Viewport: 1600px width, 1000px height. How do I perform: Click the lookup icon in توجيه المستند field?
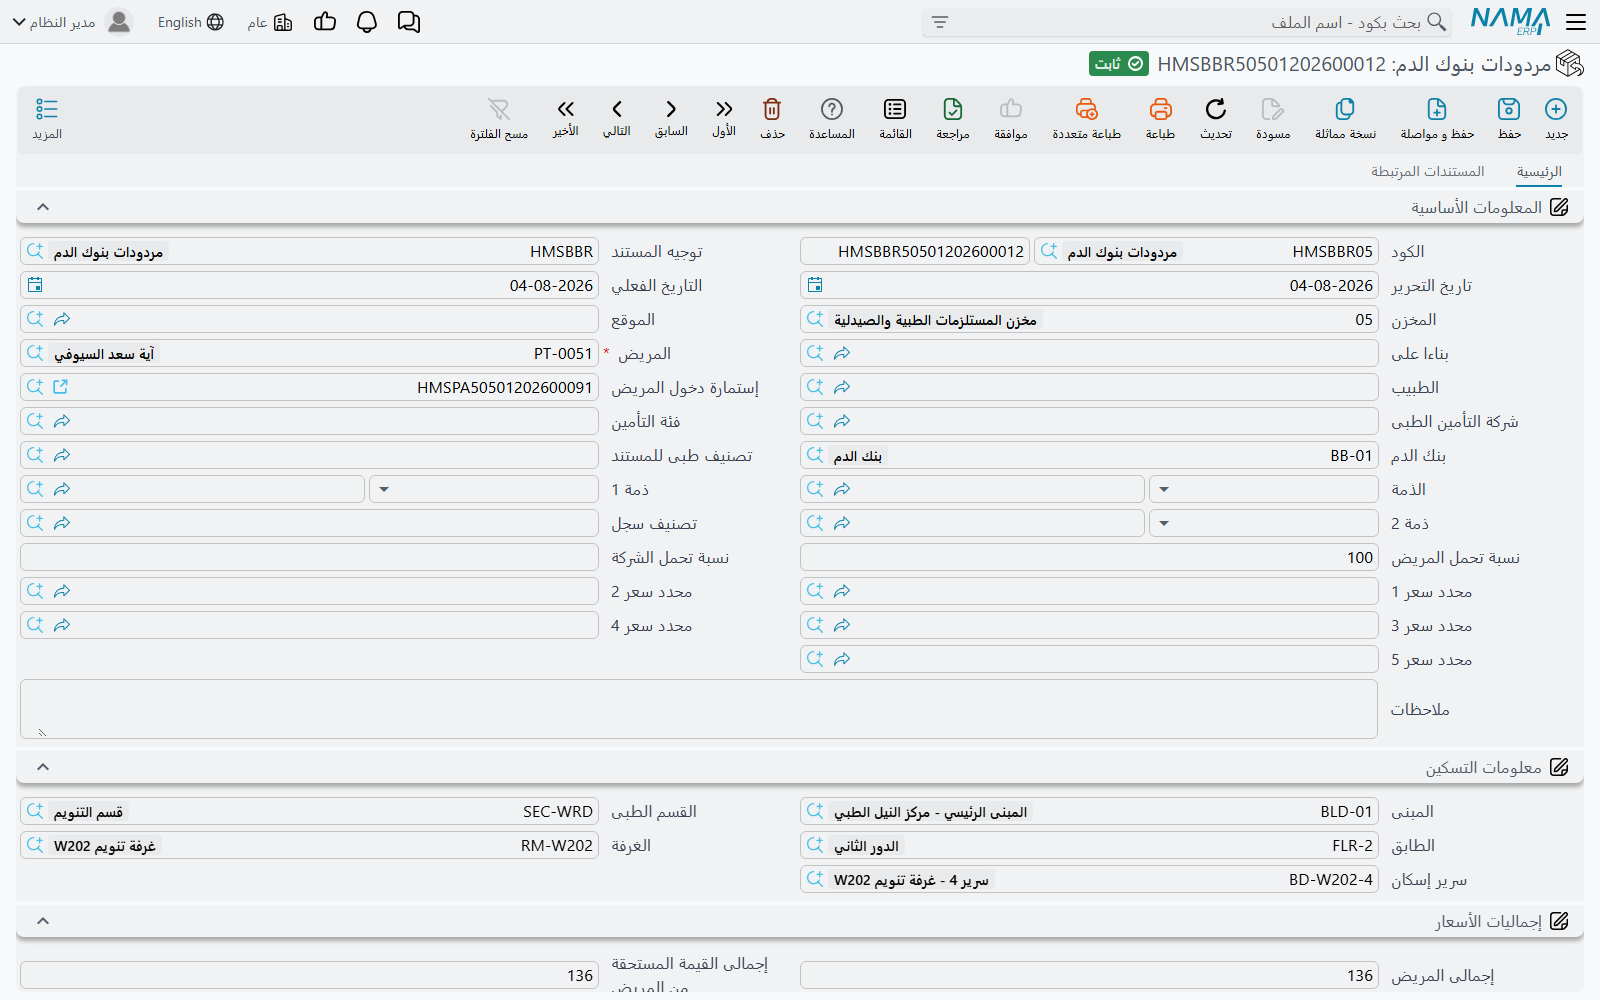tap(35, 251)
